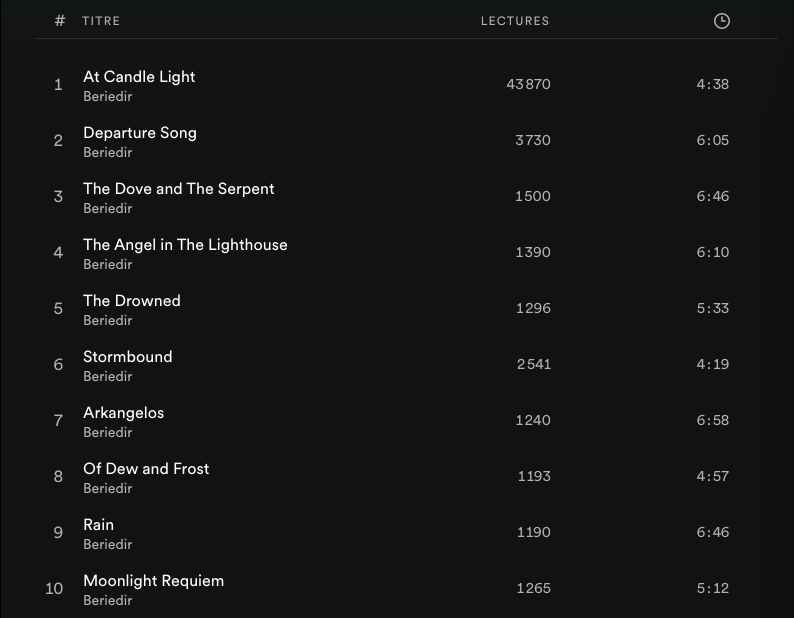Select Moonlight Requiem track title
Screen dimensions: 794x618
click(153, 581)
